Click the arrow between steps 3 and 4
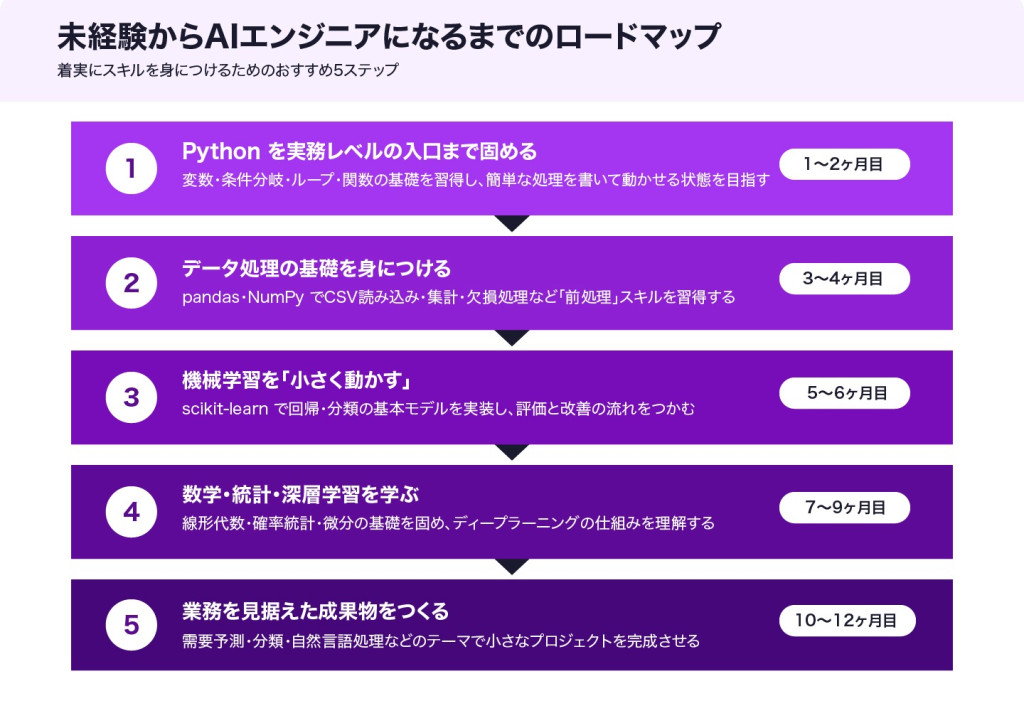 click(512, 452)
